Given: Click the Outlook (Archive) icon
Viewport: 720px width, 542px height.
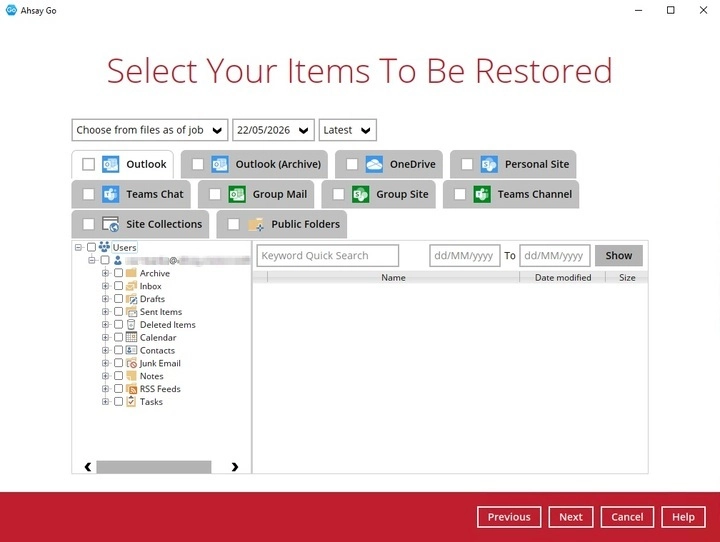Looking at the screenshot, I should [220, 164].
